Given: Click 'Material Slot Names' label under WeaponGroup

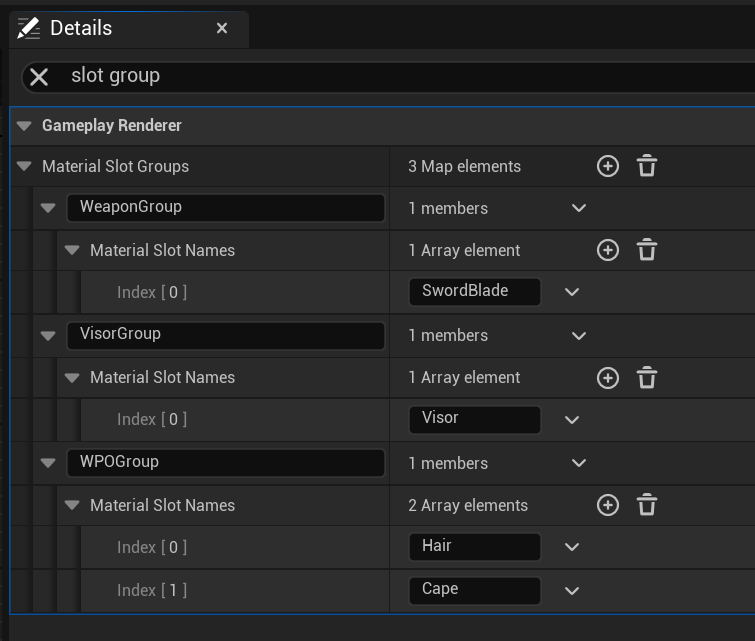Looking at the screenshot, I should tap(162, 250).
